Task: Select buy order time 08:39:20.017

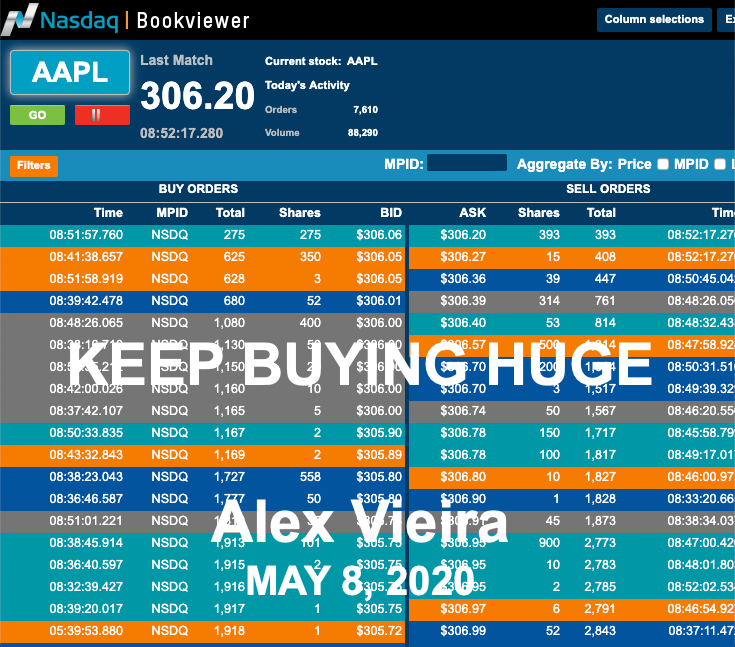Action: coord(86,609)
